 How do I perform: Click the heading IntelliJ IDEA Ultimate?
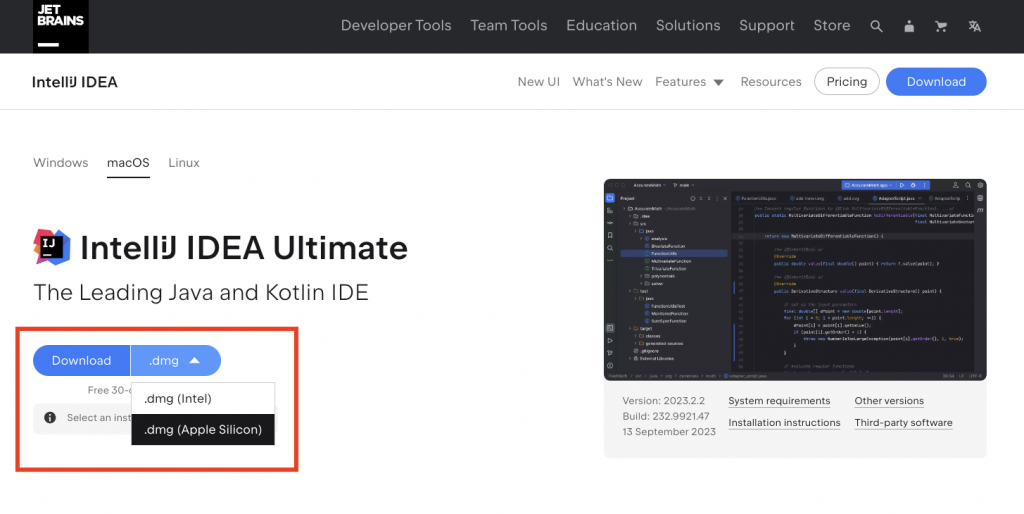244,248
